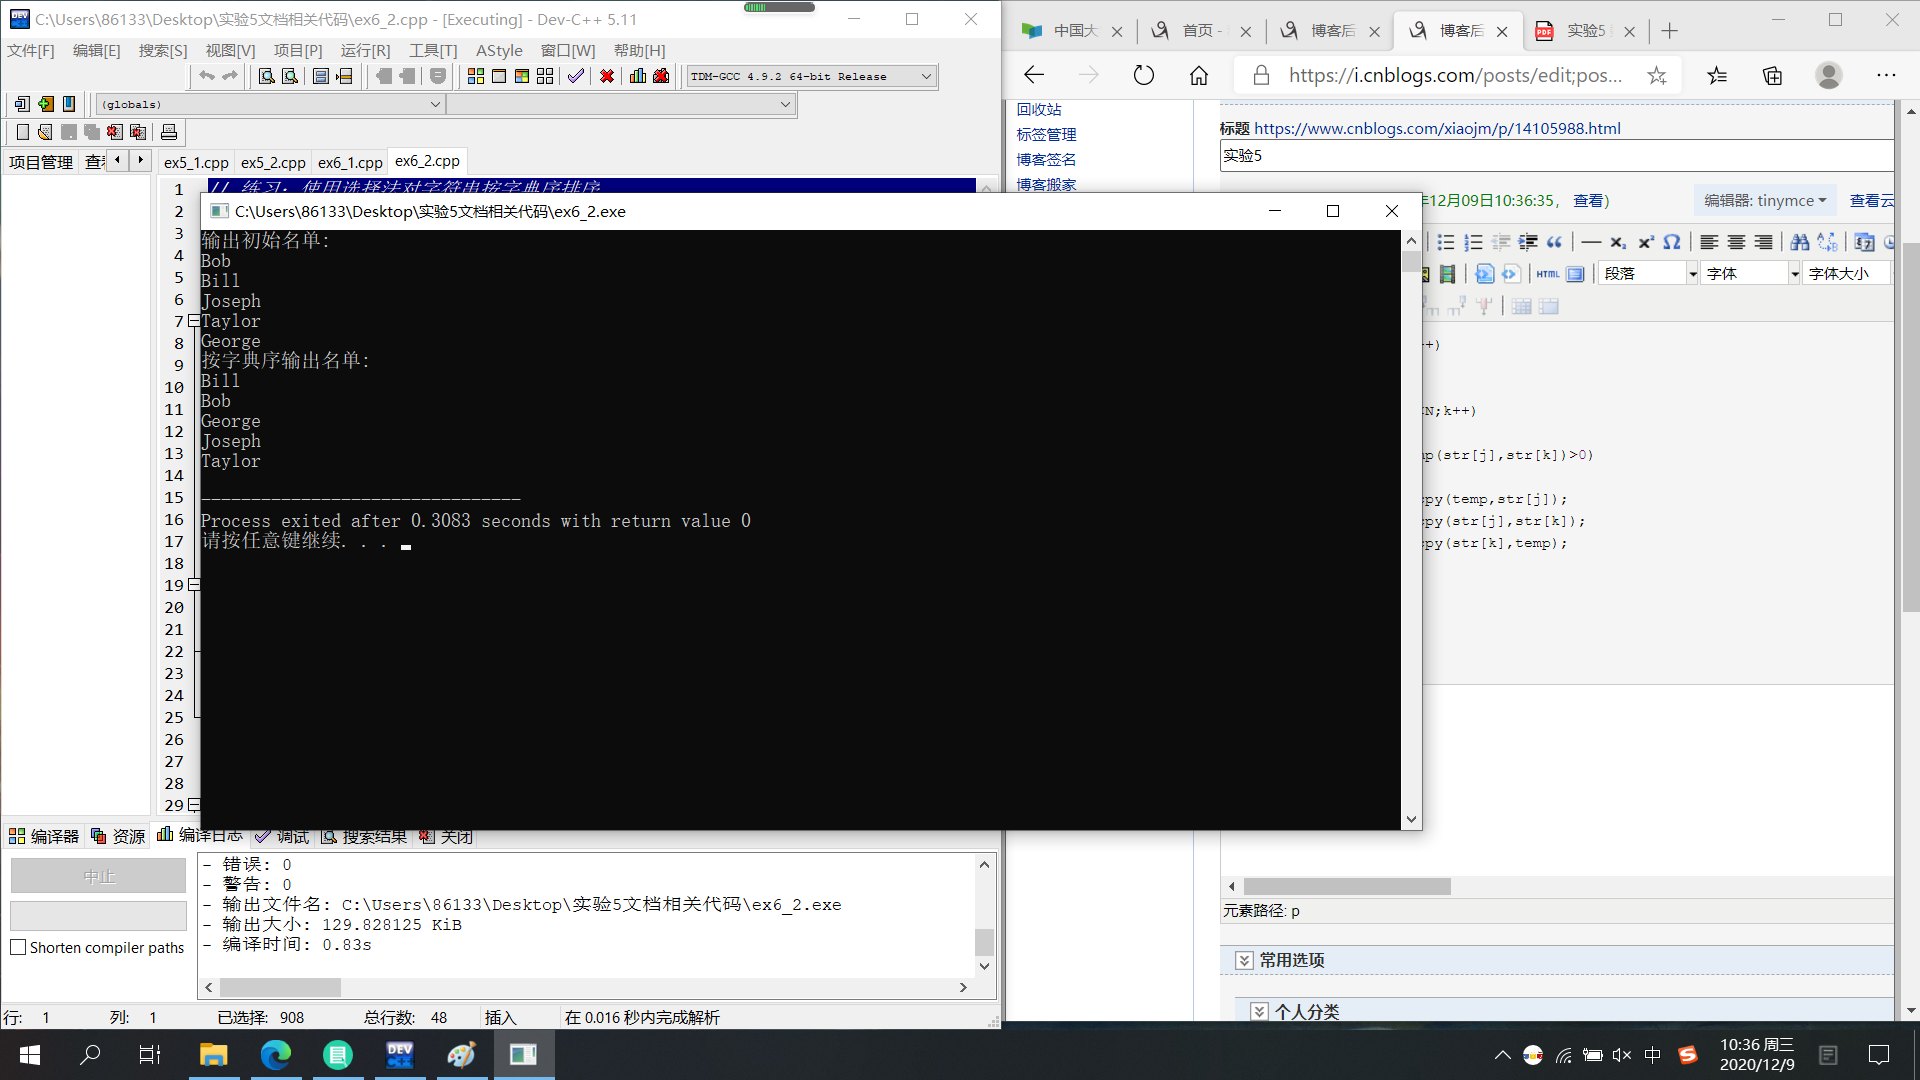
Task: Click the binoculars find icon in editor
Action: click(1799, 242)
